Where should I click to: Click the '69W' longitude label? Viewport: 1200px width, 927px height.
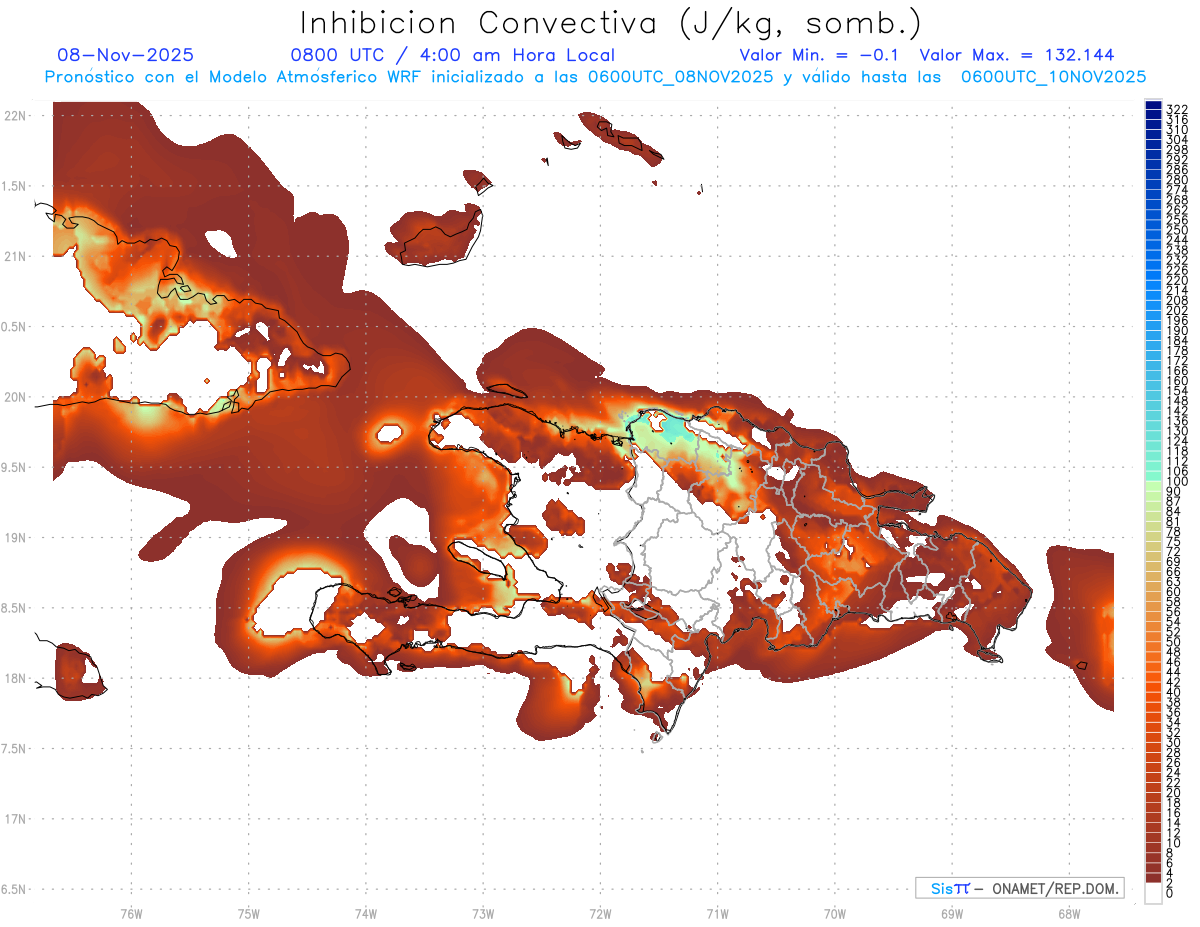pyautogui.click(x=952, y=913)
